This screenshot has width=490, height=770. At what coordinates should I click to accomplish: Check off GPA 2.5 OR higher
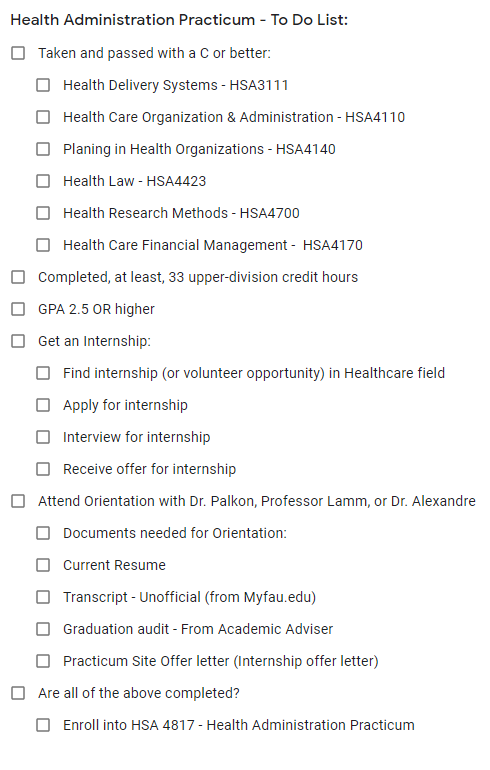pyautogui.click(x=18, y=309)
